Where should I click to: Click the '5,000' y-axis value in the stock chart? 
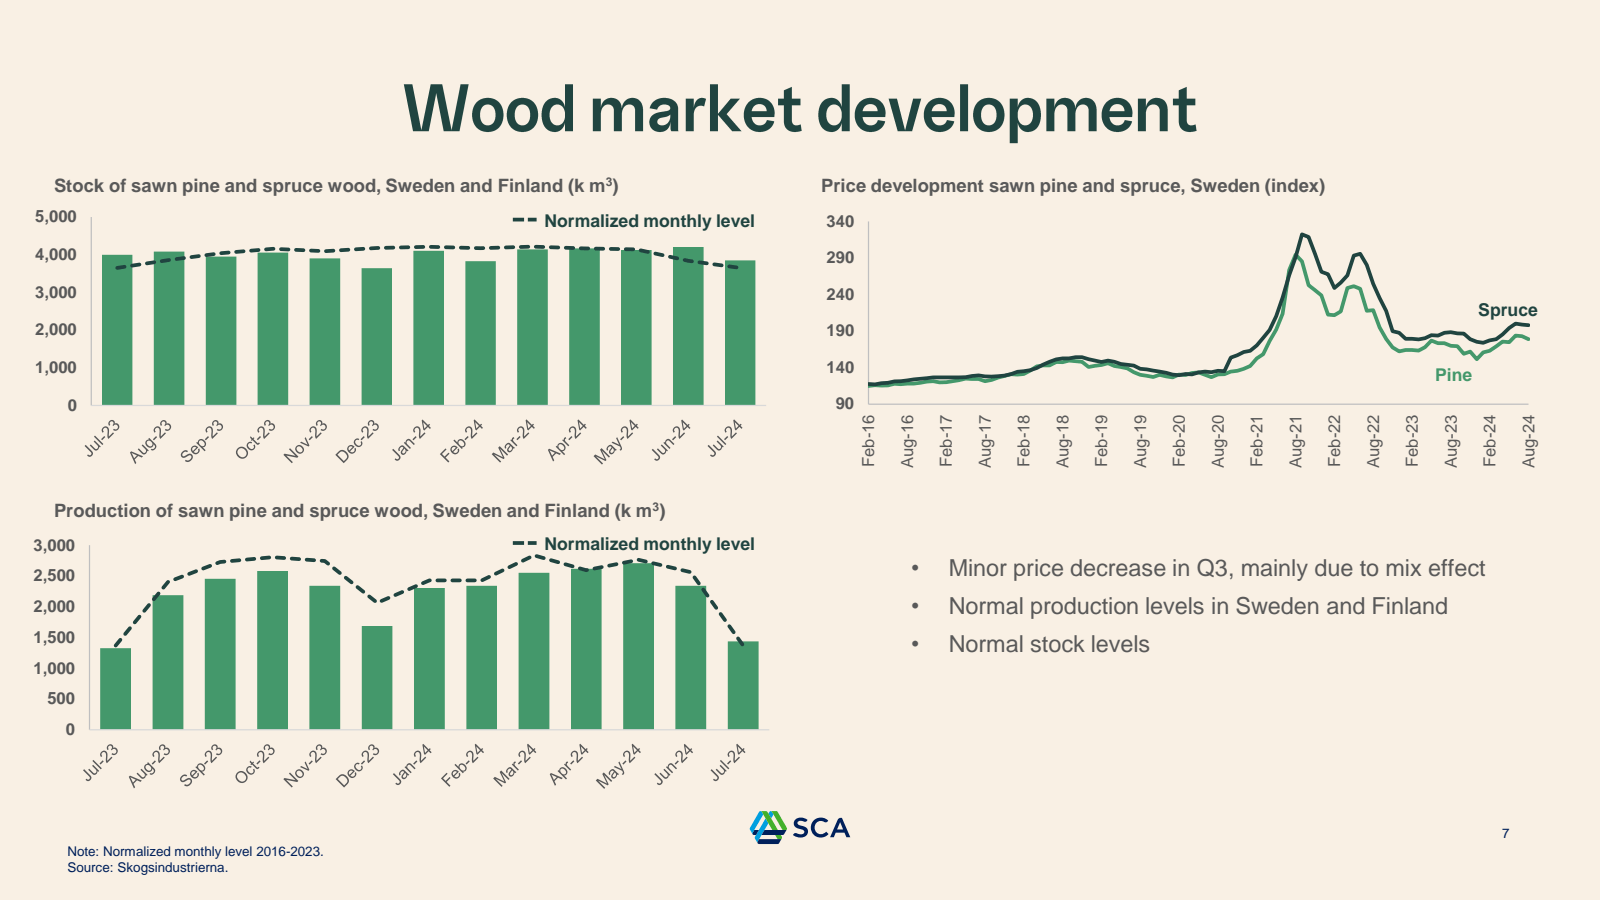click(56, 217)
